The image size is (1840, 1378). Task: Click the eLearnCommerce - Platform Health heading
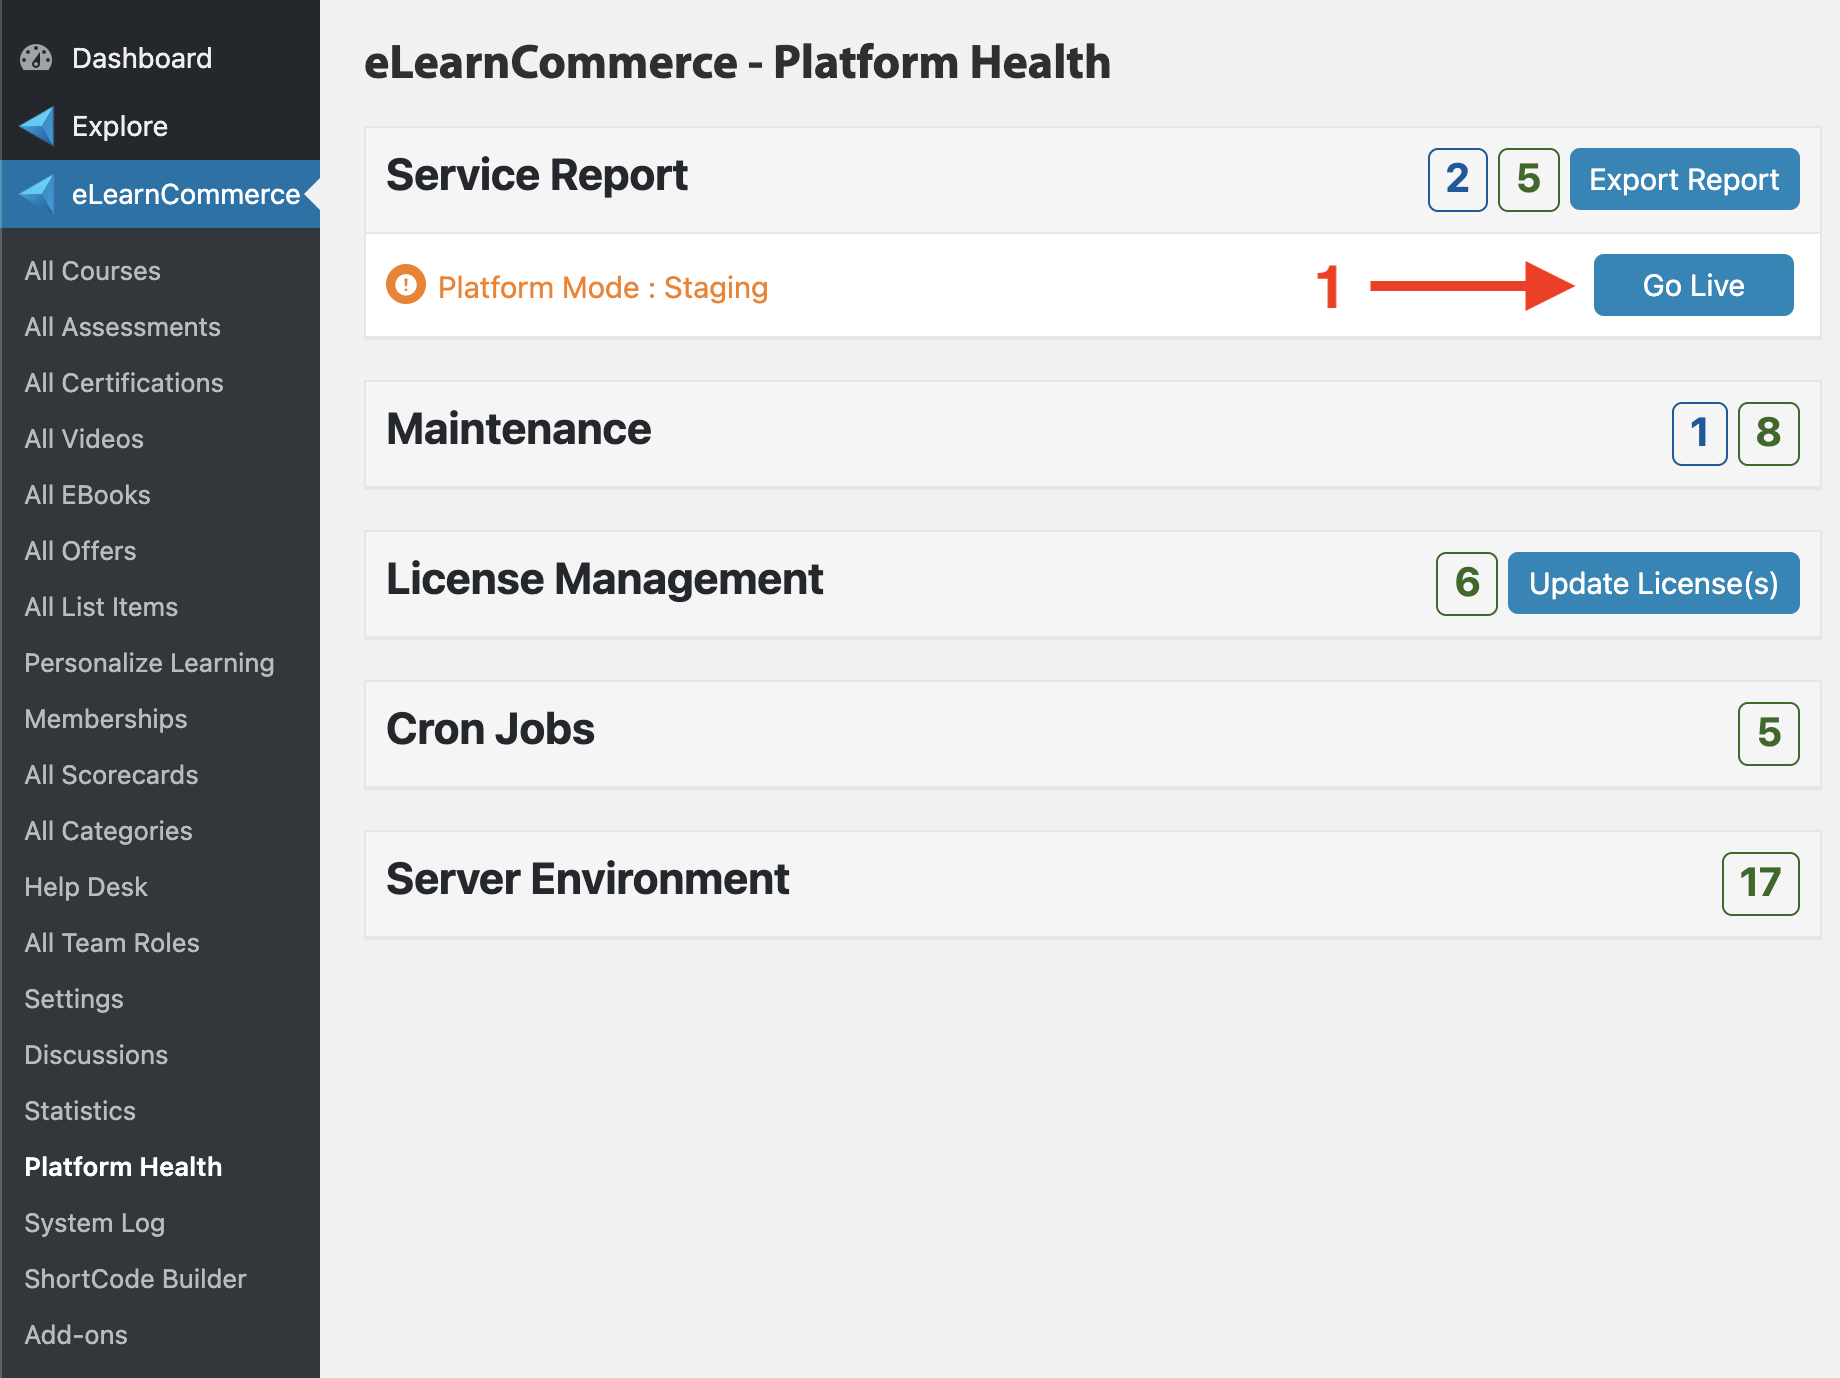737,62
